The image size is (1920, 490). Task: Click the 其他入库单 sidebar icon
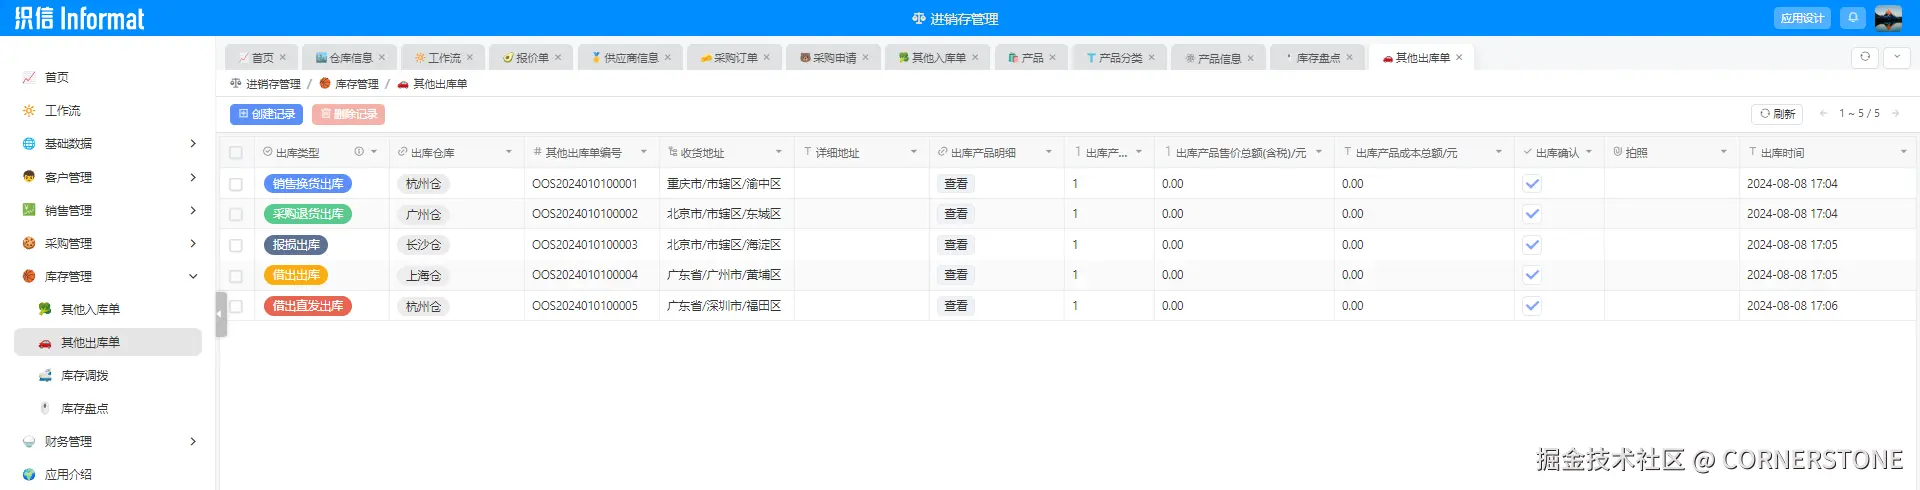(45, 309)
